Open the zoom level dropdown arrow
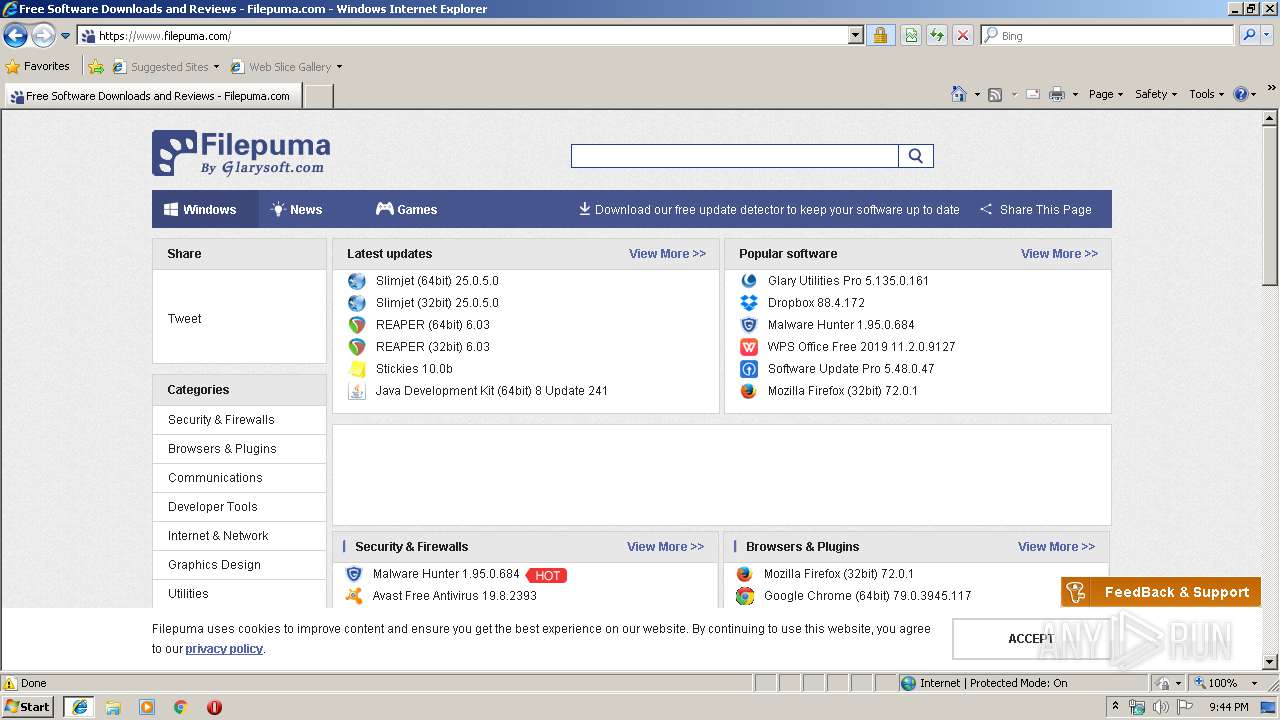The width and height of the screenshot is (1280, 720). [1254, 683]
